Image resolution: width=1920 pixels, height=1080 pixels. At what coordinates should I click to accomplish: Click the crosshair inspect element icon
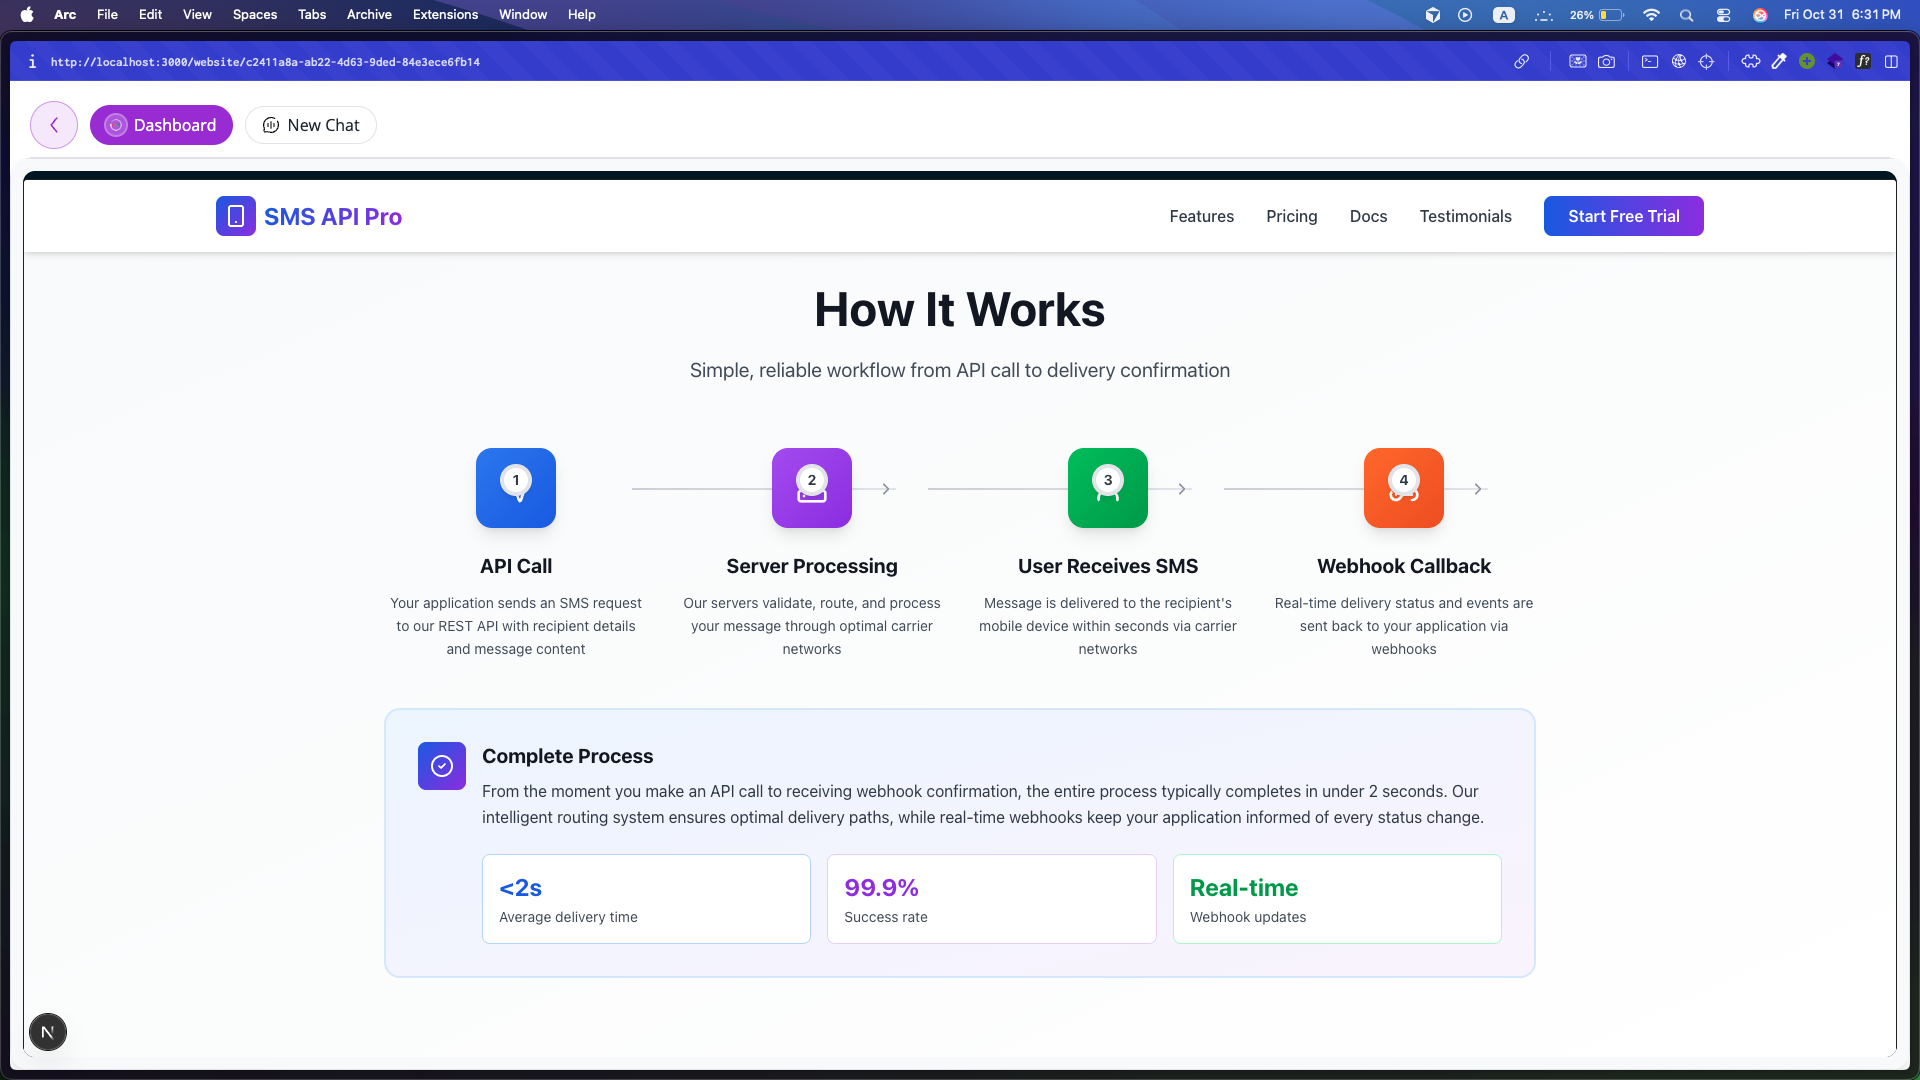click(1707, 62)
